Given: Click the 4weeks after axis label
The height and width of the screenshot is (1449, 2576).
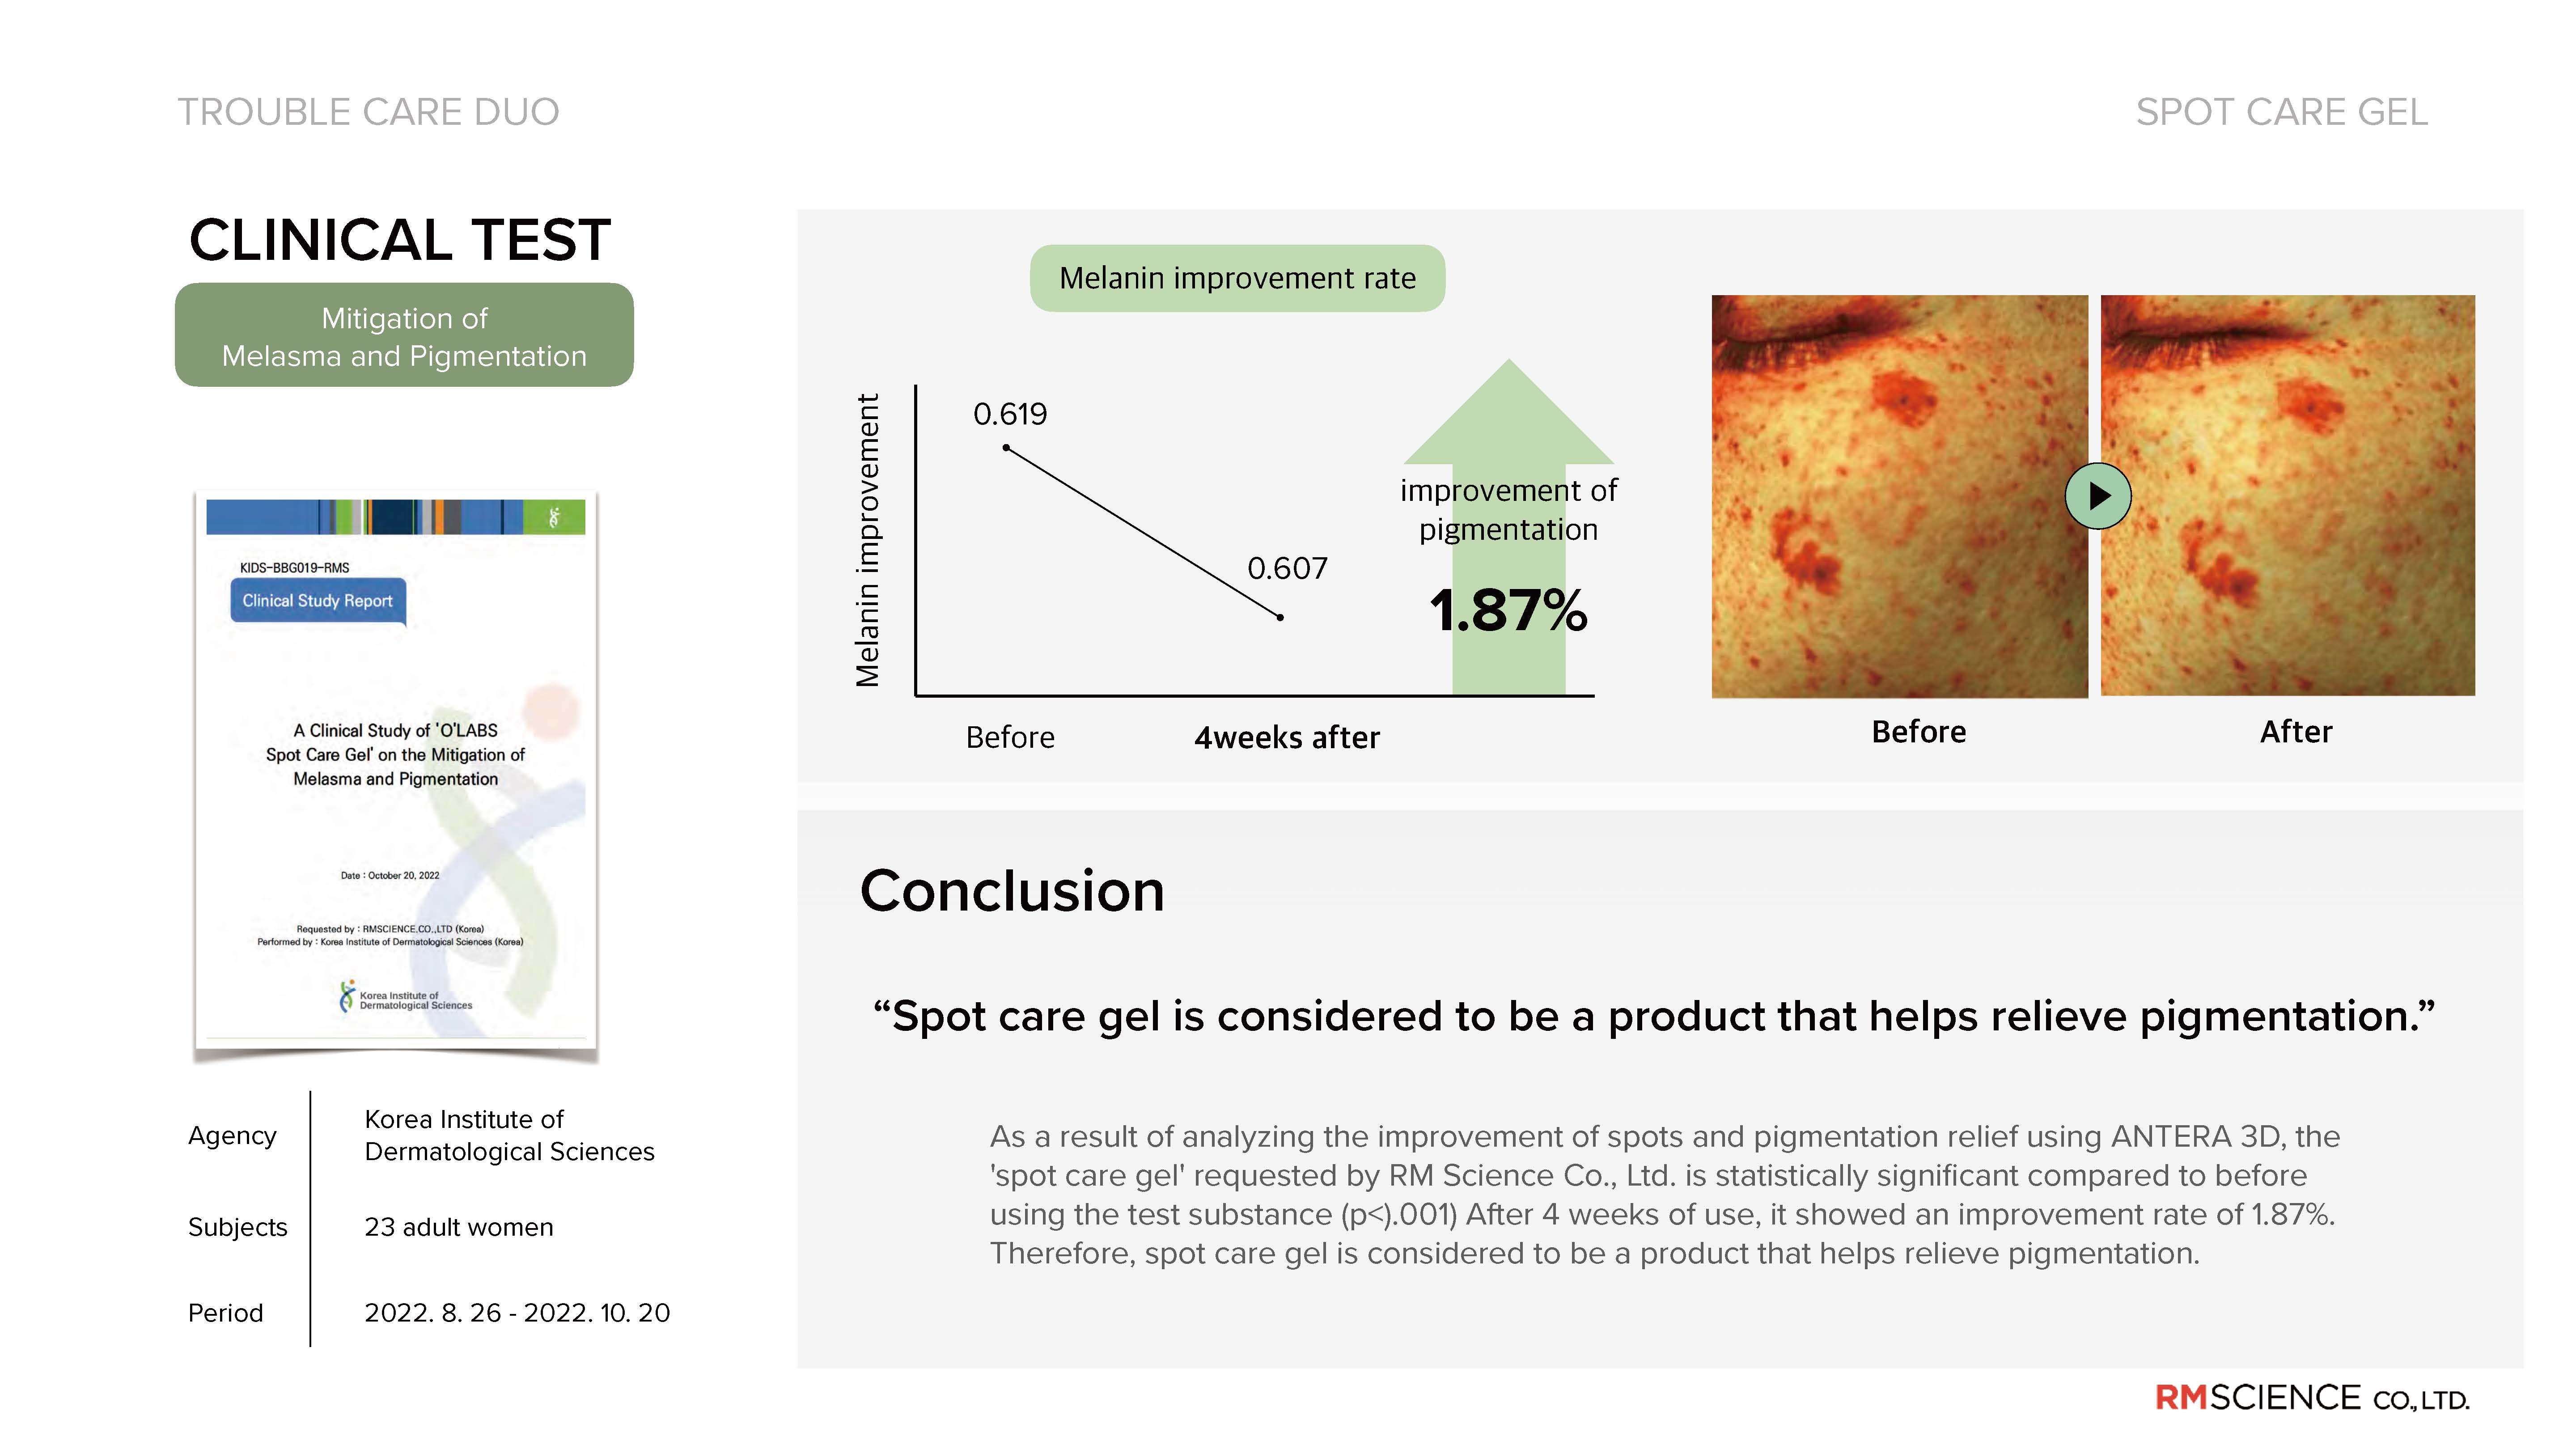Looking at the screenshot, I should (x=1287, y=738).
